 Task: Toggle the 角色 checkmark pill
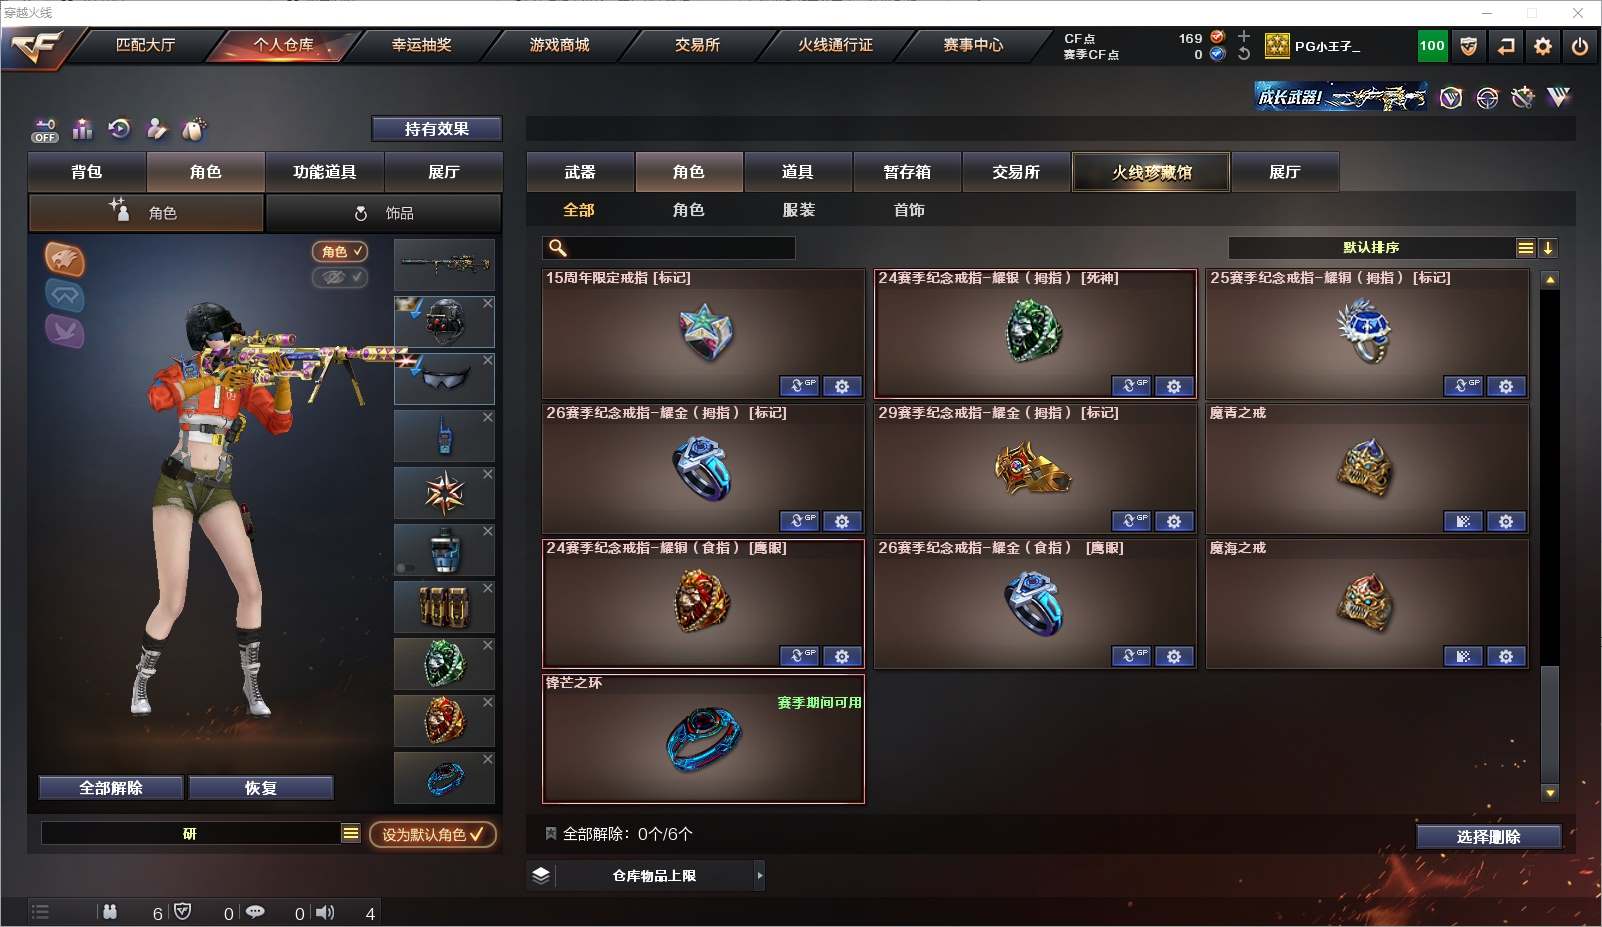(x=340, y=252)
